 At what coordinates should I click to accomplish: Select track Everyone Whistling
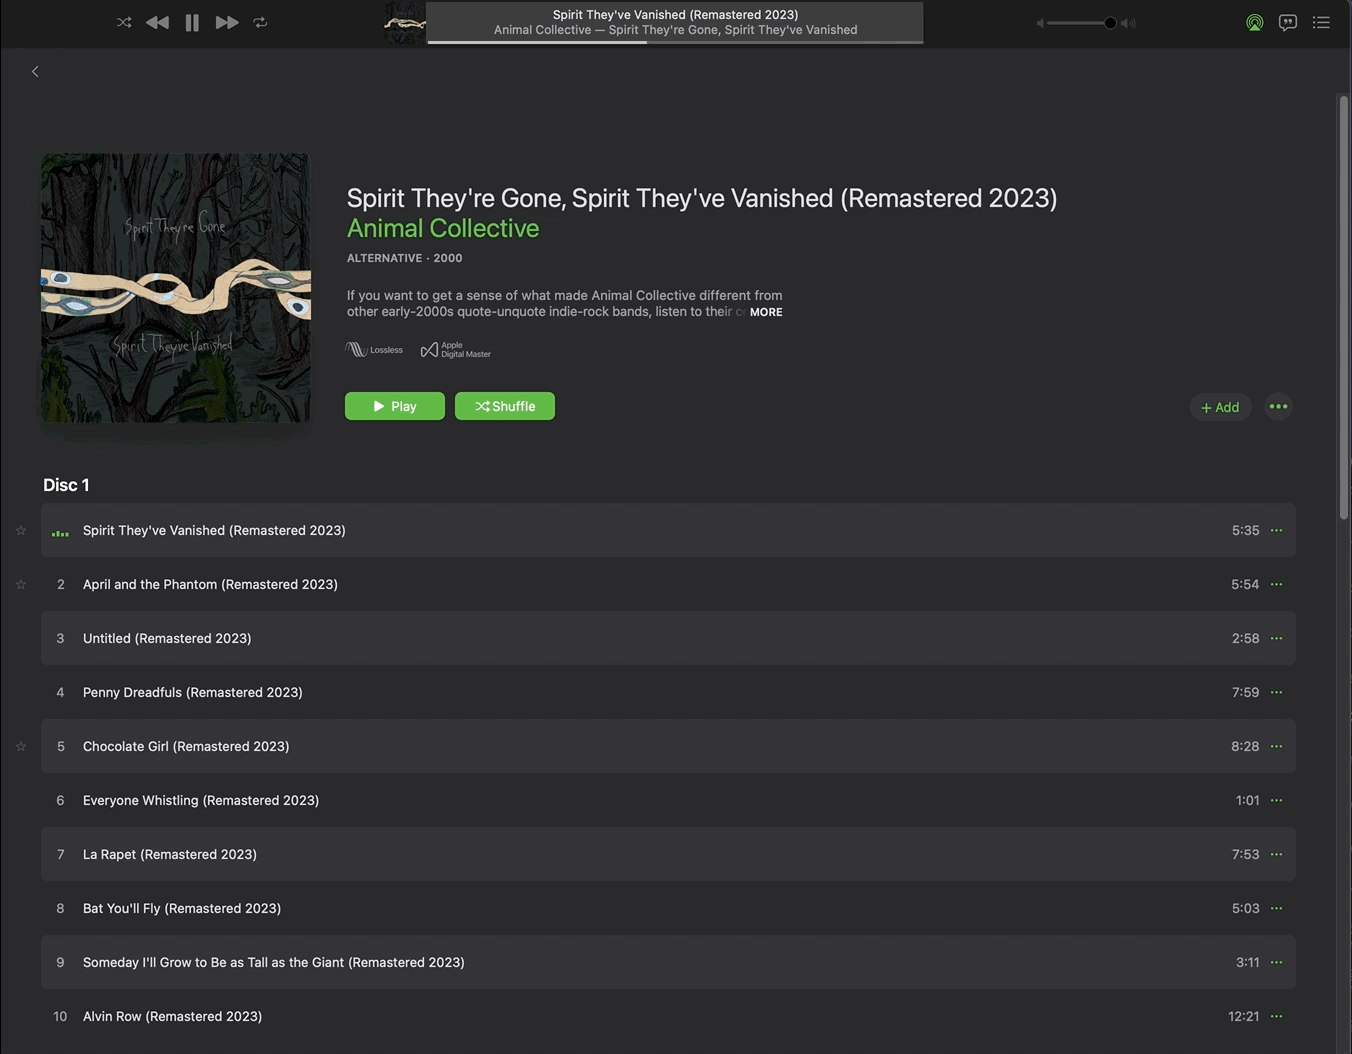(x=668, y=800)
